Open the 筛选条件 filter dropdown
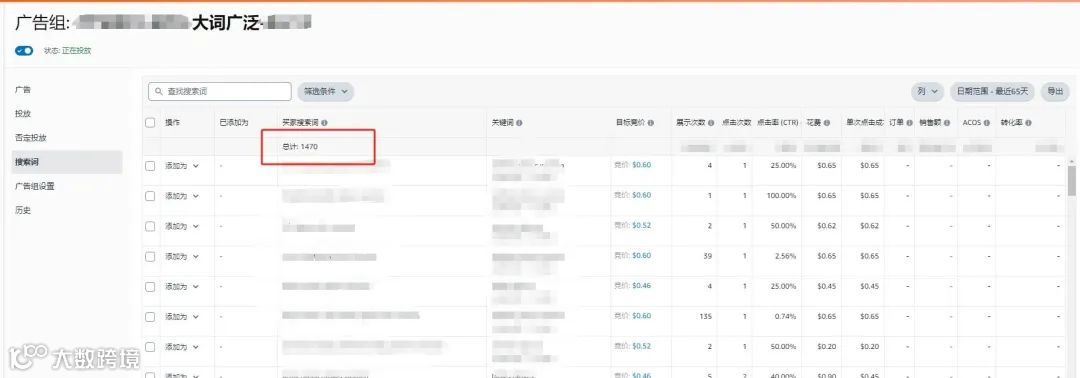The image size is (1080, 378). [x=326, y=92]
